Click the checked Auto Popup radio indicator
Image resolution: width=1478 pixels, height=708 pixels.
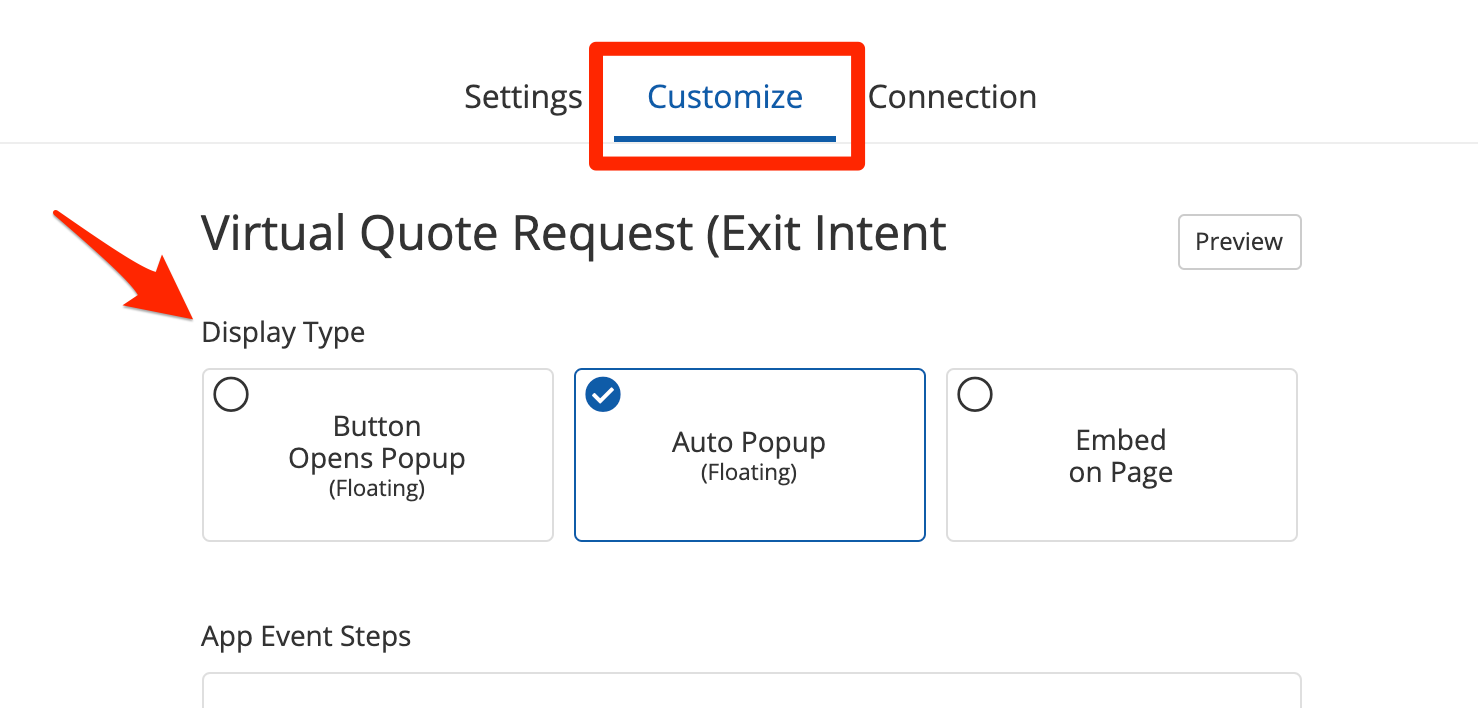(603, 395)
